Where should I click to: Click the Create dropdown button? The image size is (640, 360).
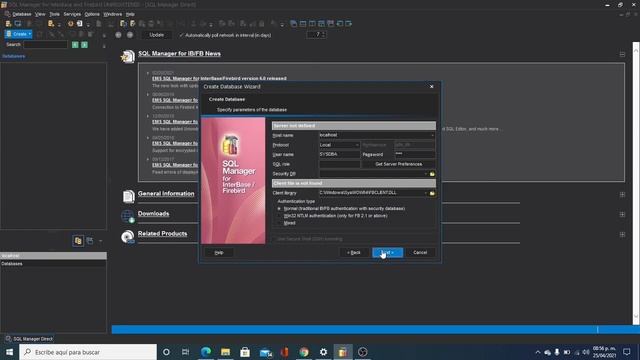(19, 34)
